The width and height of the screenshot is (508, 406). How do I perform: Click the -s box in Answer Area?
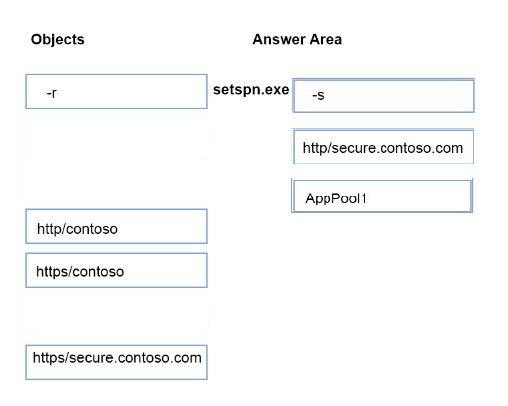(x=383, y=96)
